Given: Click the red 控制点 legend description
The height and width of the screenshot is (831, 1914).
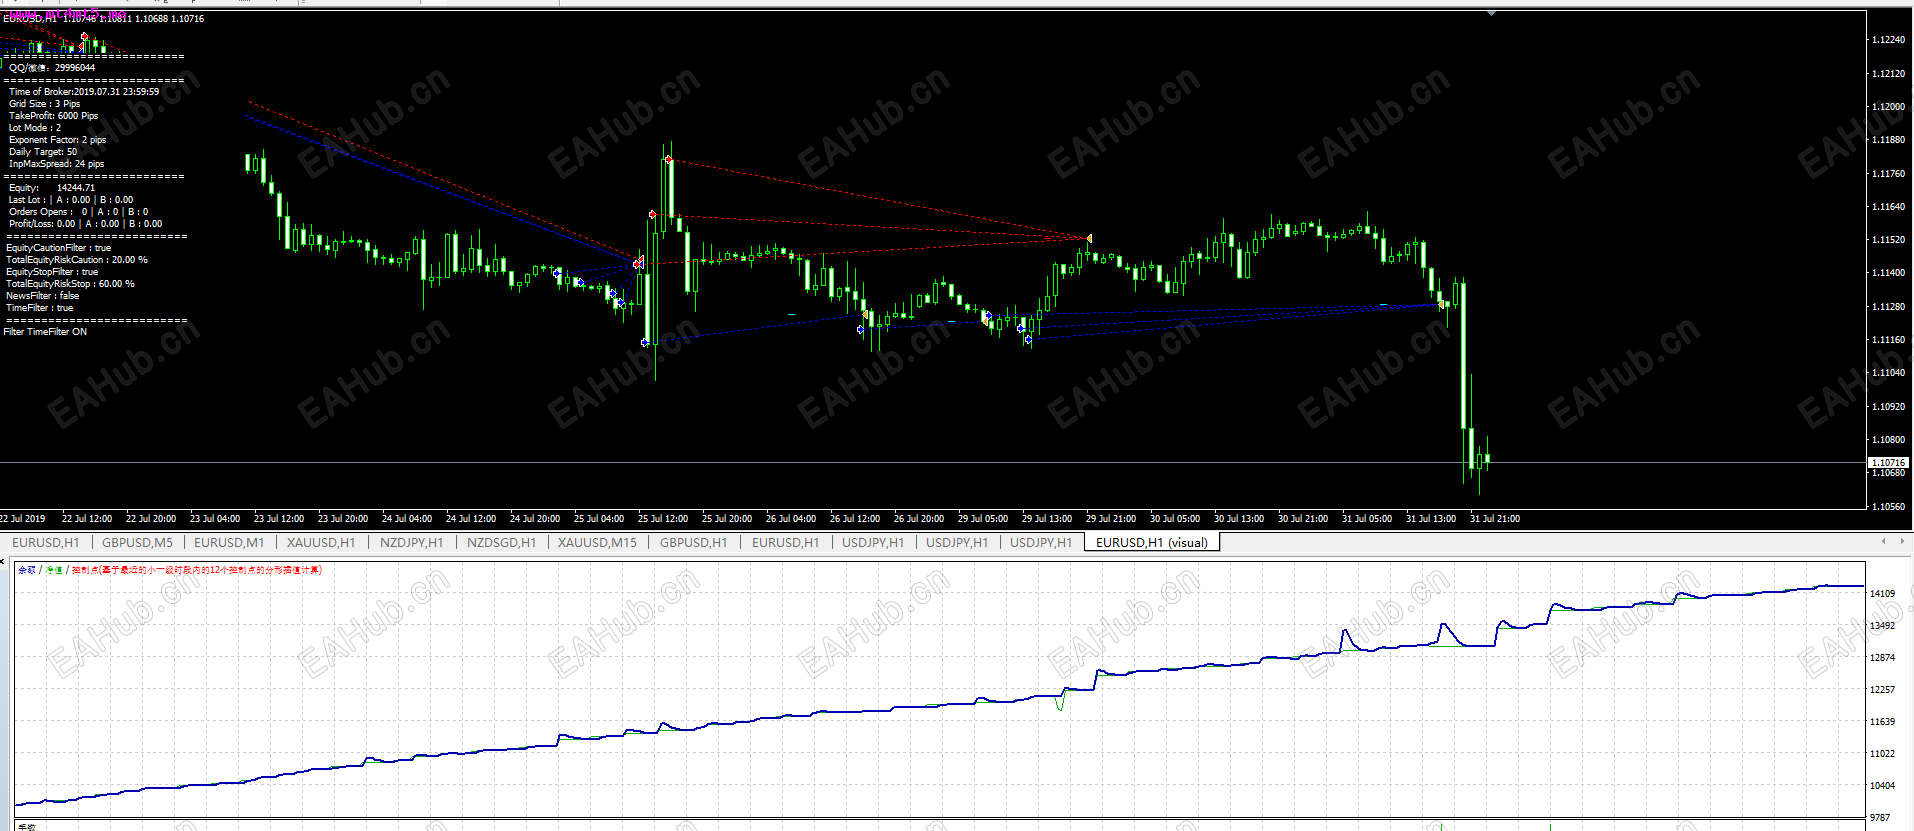Looking at the screenshot, I should pyautogui.click(x=197, y=570).
